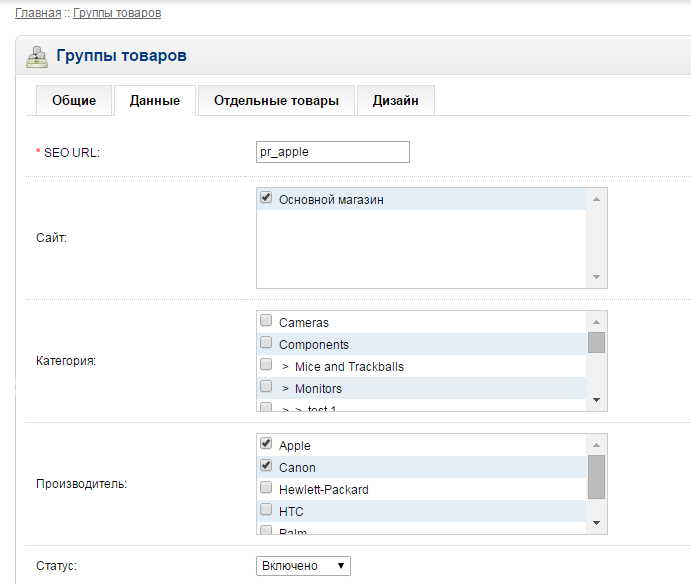Click the SEO URL input field
This screenshot has width=691, height=584.
pos(333,151)
